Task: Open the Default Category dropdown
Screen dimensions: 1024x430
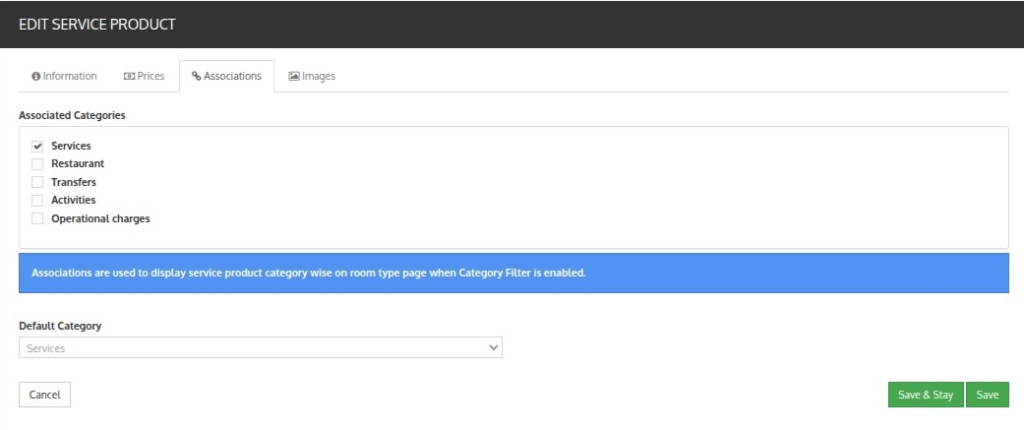Action: (x=261, y=348)
